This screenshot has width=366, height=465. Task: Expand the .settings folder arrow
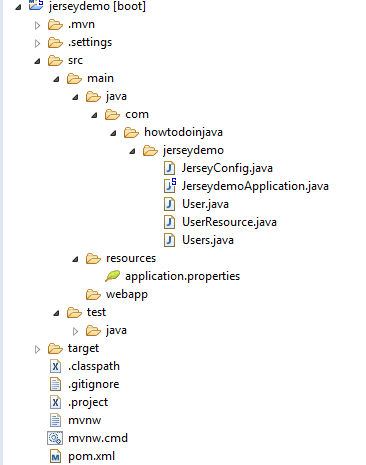[x=37, y=43]
